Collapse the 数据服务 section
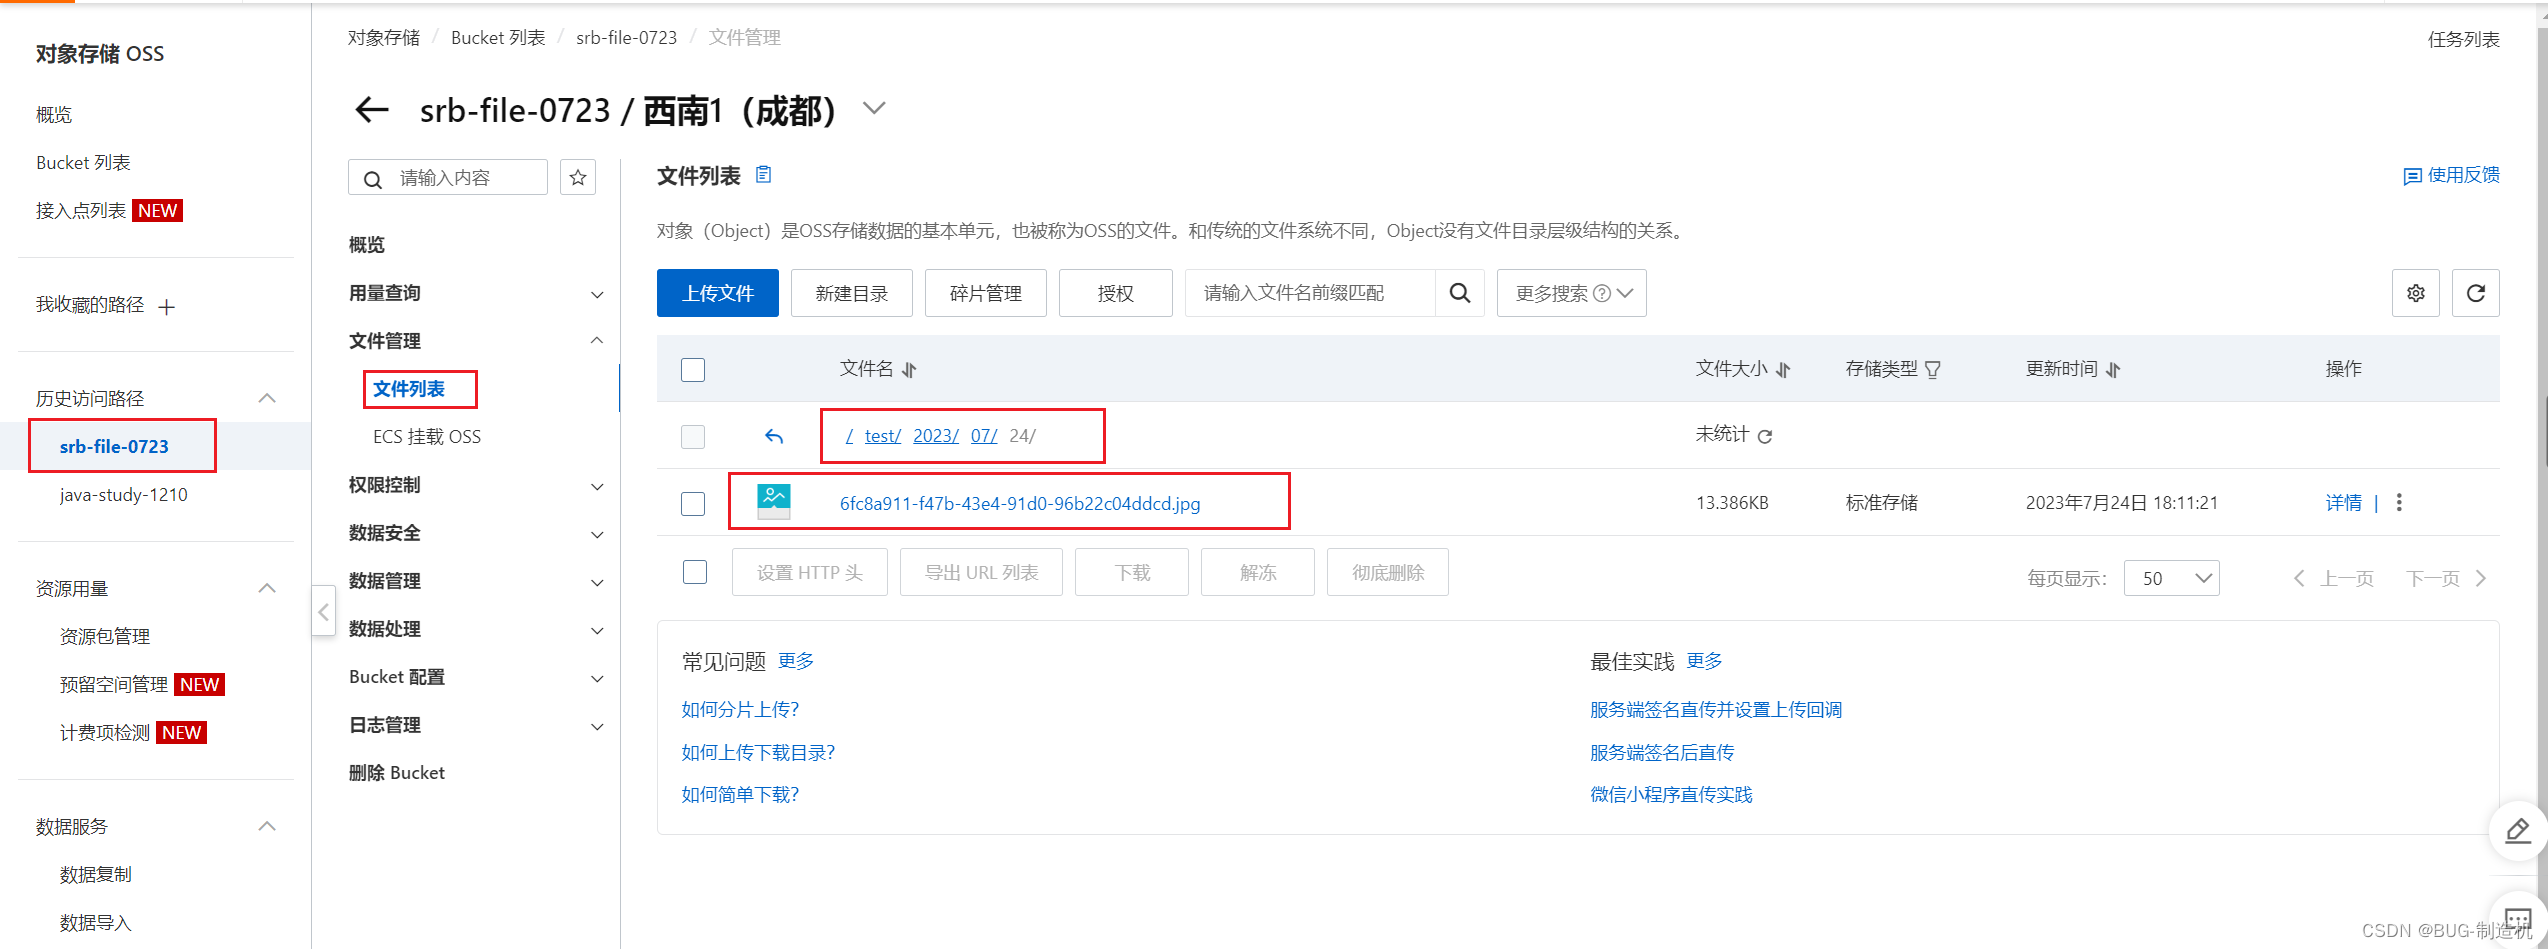The width and height of the screenshot is (2548, 949). click(x=267, y=826)
